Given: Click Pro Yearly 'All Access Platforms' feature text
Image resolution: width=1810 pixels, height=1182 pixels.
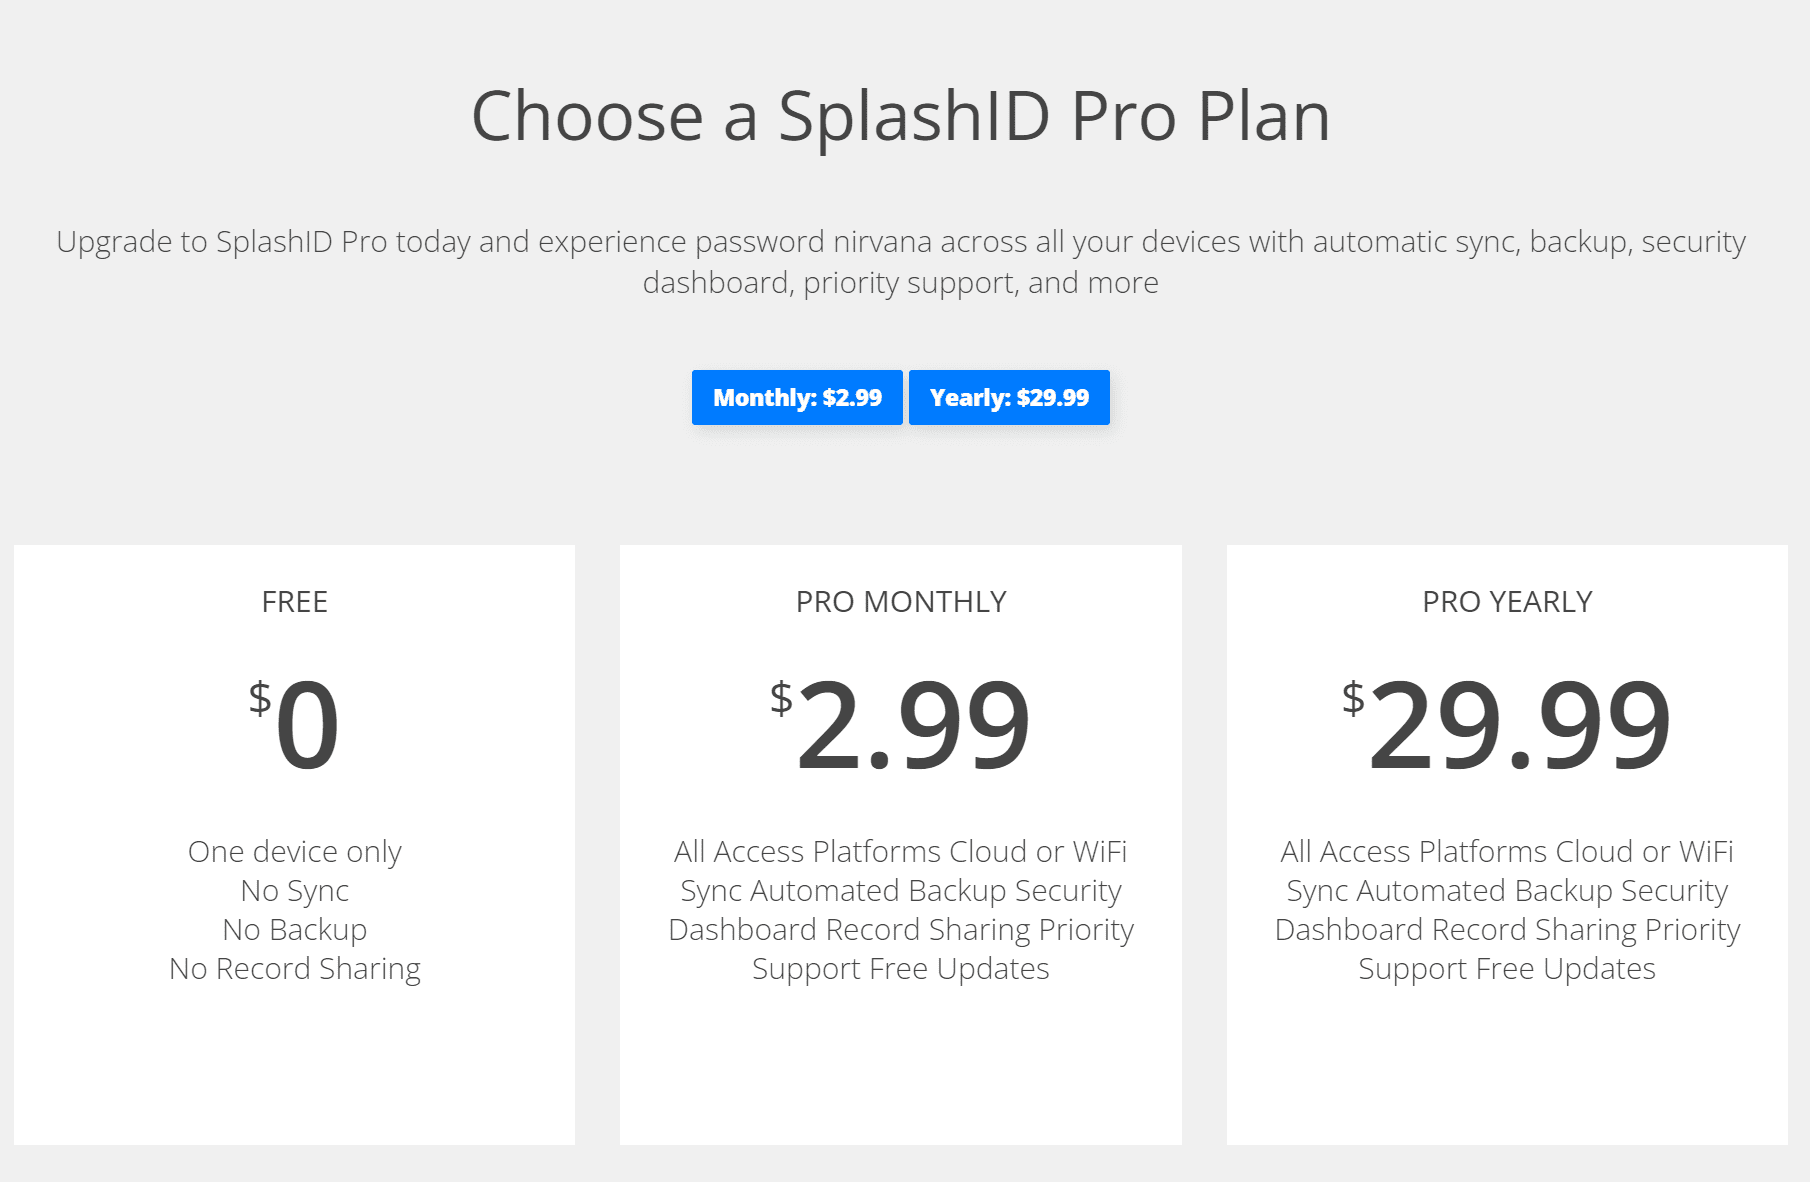Looking at the screenshot, I should coord(1414,852).
